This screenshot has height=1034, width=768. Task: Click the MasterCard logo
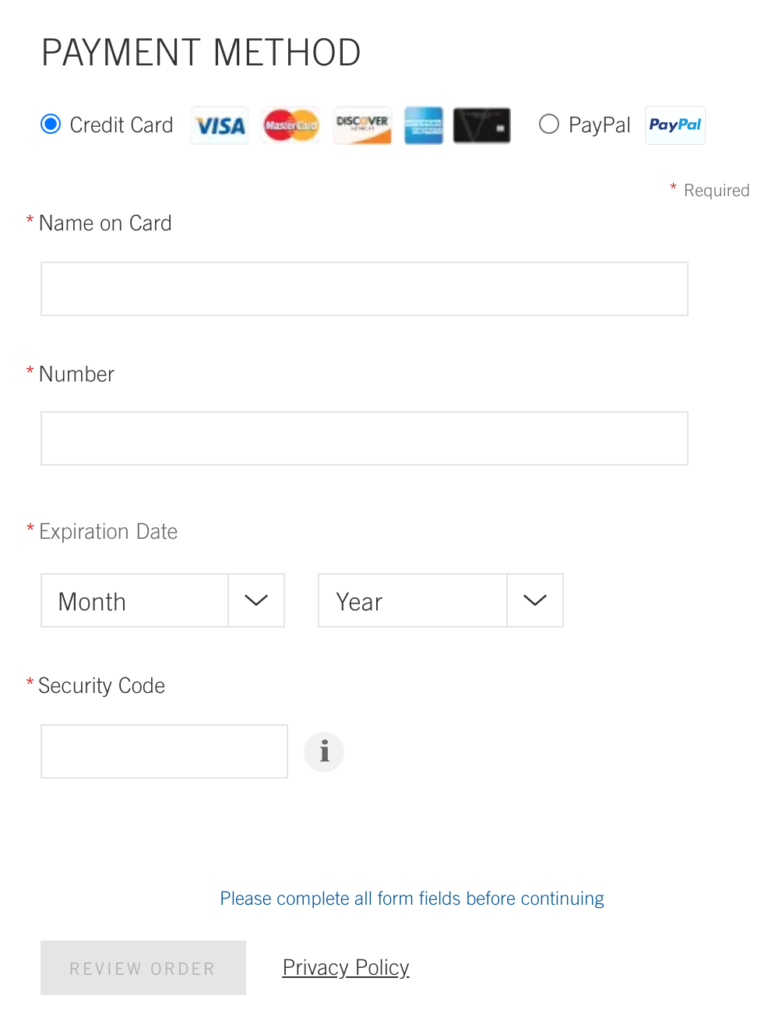(x=291, y=126)
